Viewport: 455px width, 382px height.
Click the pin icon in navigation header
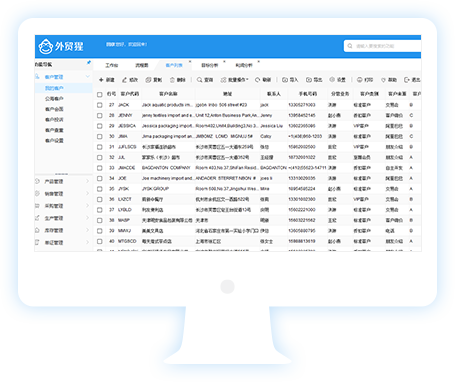coord(89,62)
